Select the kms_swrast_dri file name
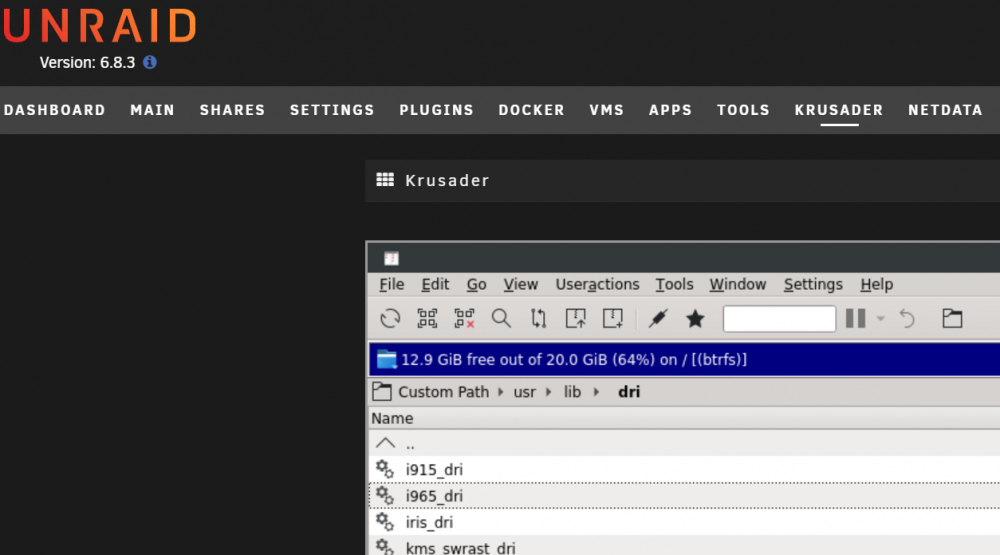 460,547
